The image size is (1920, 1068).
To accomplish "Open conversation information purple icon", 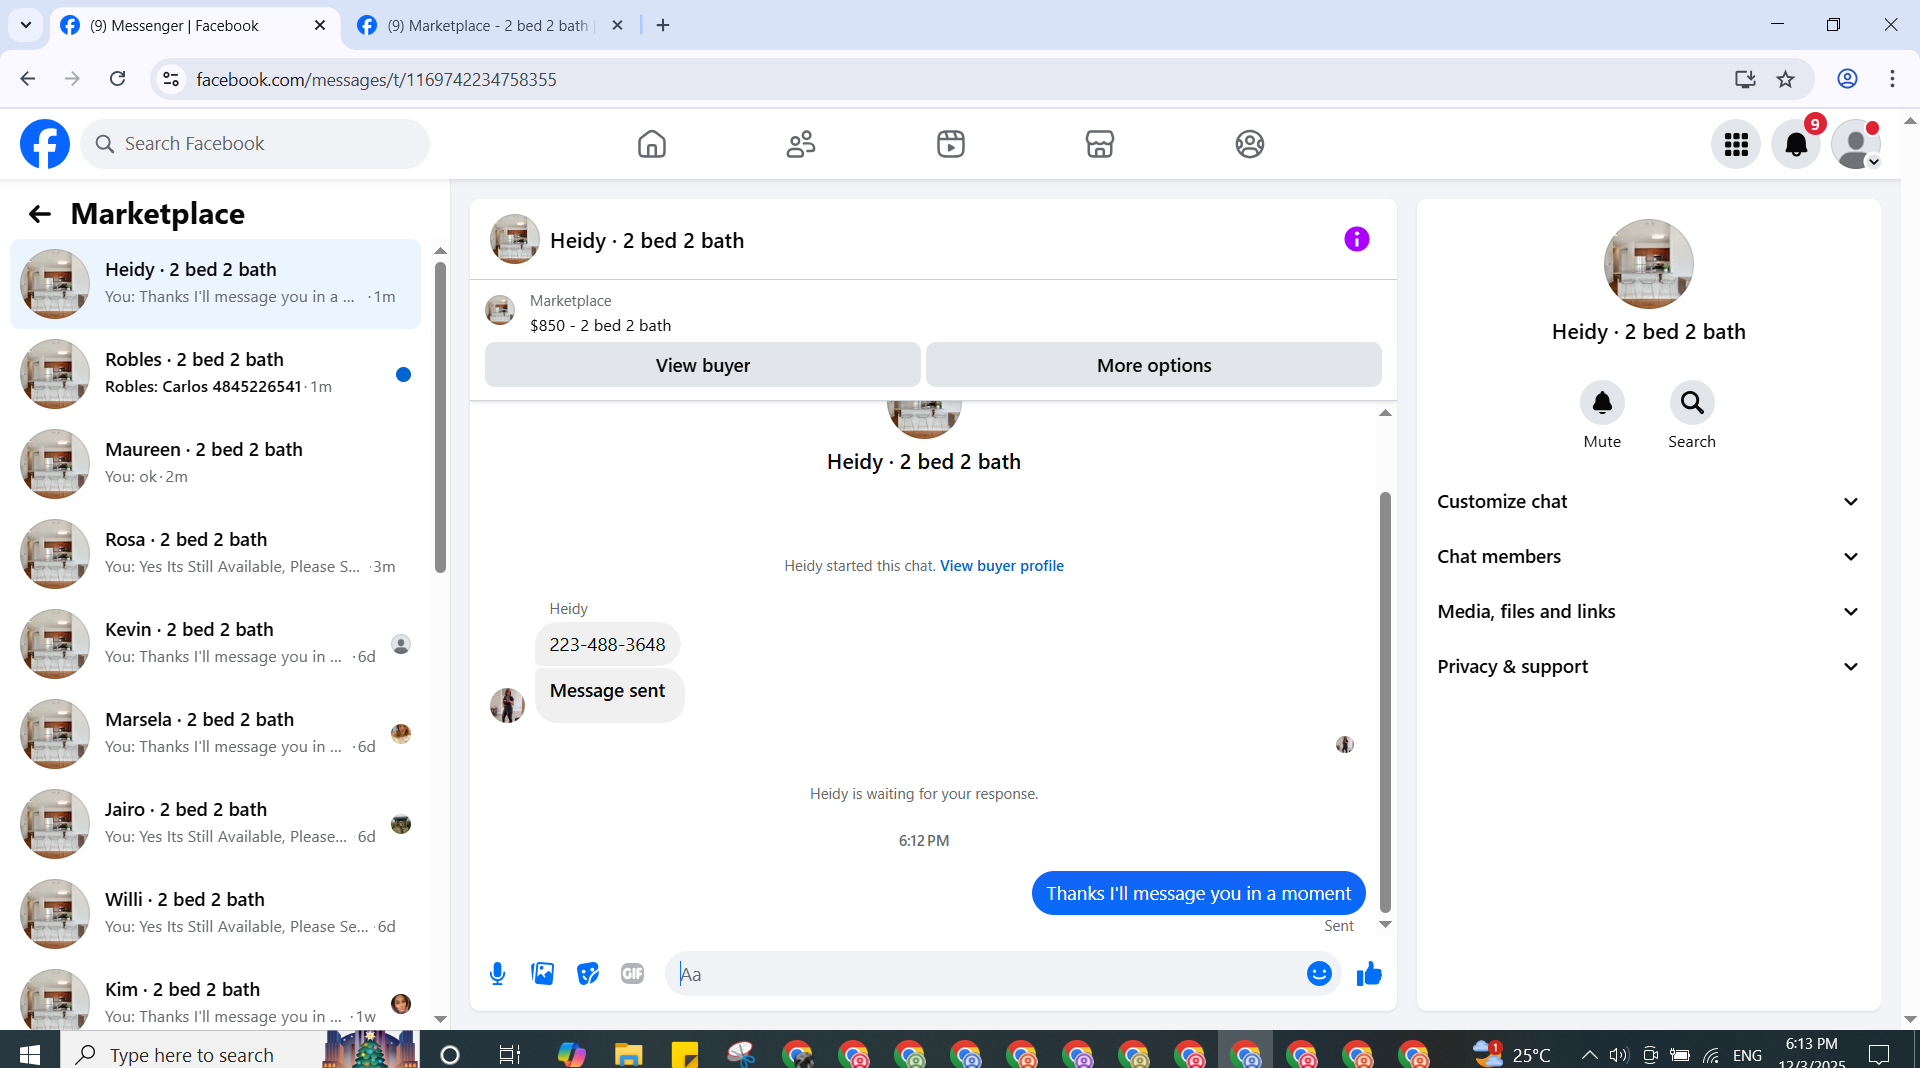I will 1356,239.
